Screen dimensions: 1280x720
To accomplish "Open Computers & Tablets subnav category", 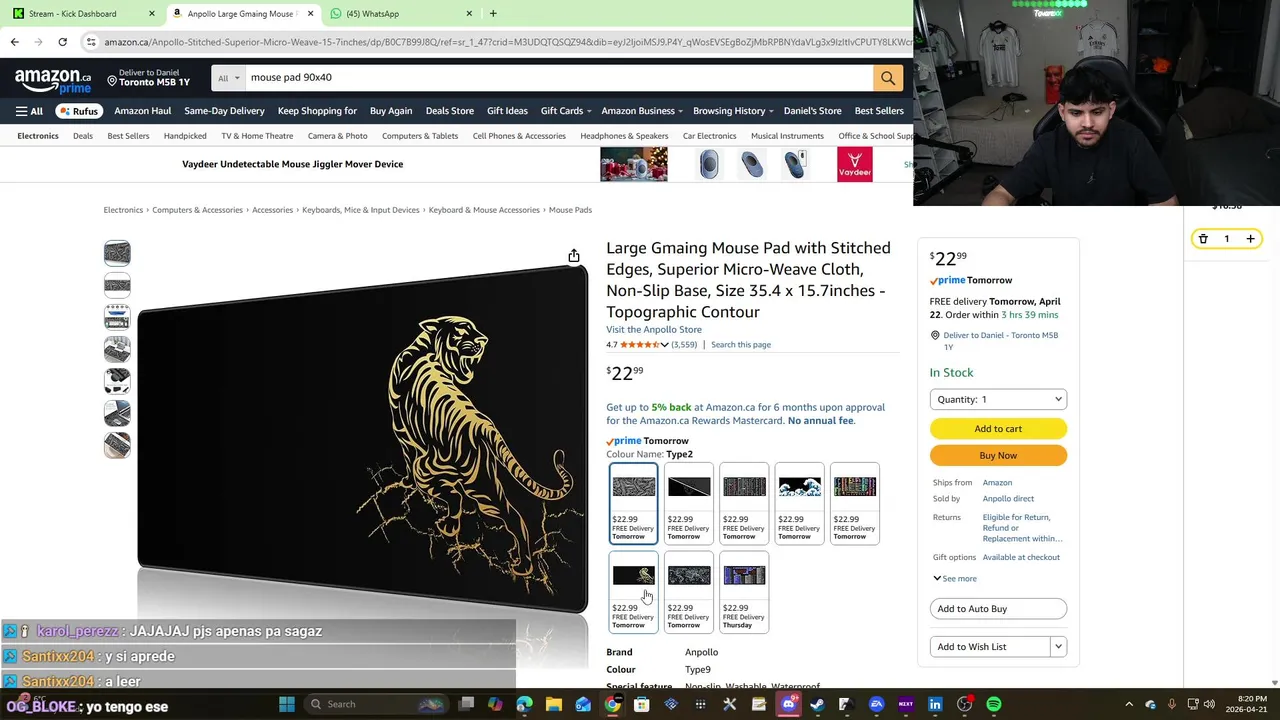I will pos(420,136).
